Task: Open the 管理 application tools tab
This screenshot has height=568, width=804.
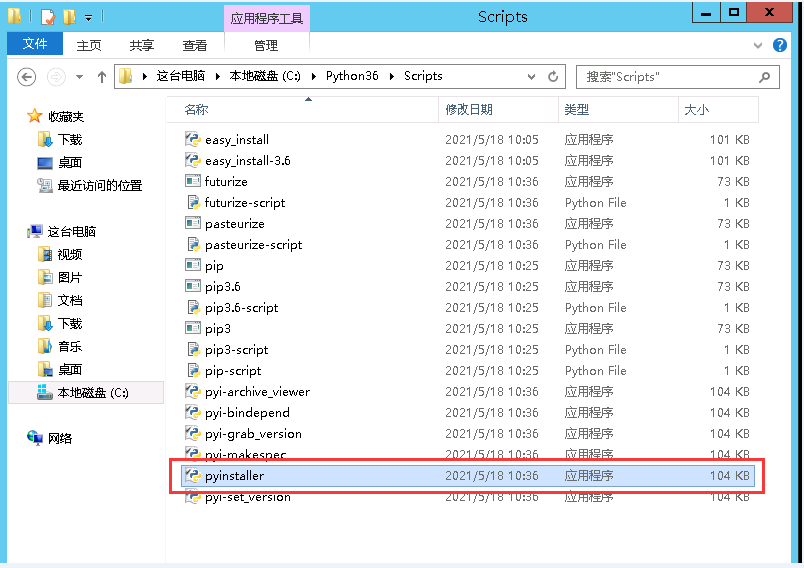Action: tap(266, 45)
